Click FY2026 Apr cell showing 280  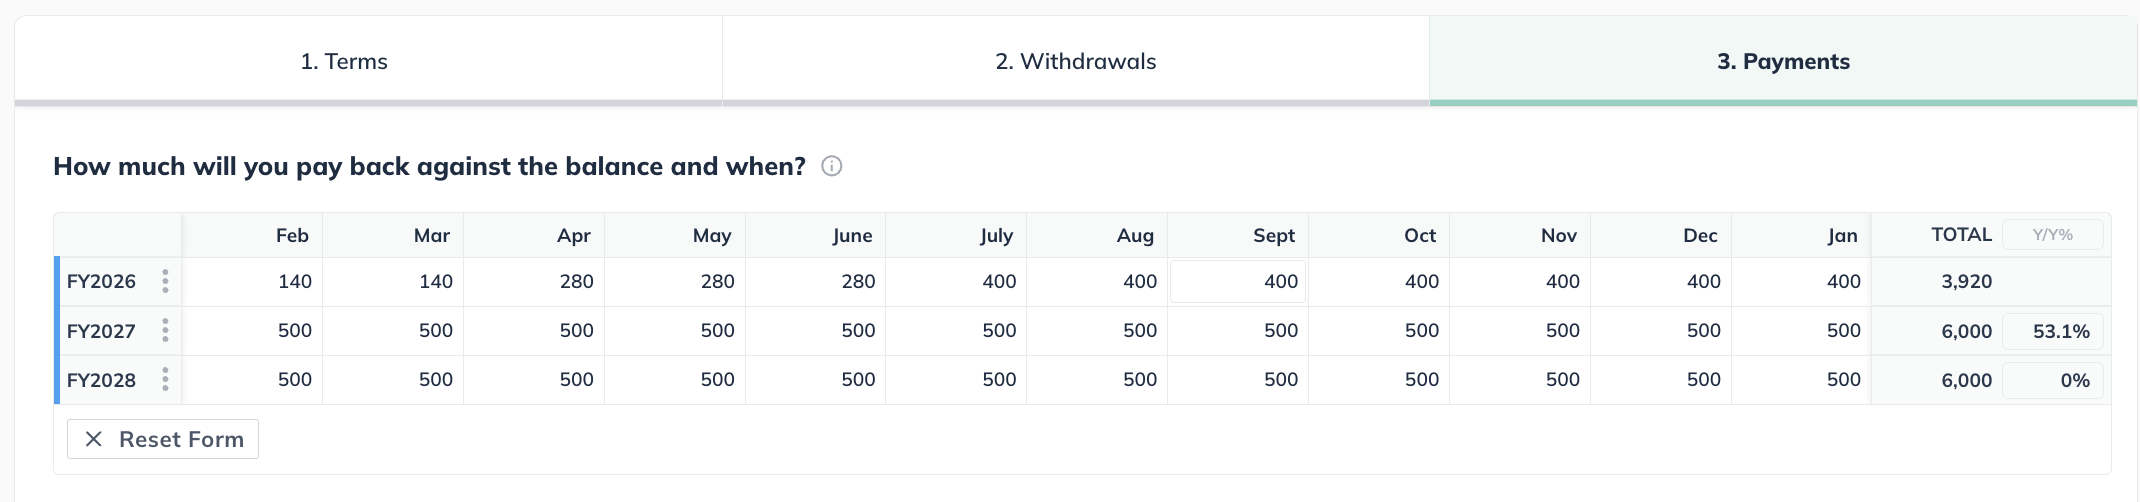coord(535,282)
